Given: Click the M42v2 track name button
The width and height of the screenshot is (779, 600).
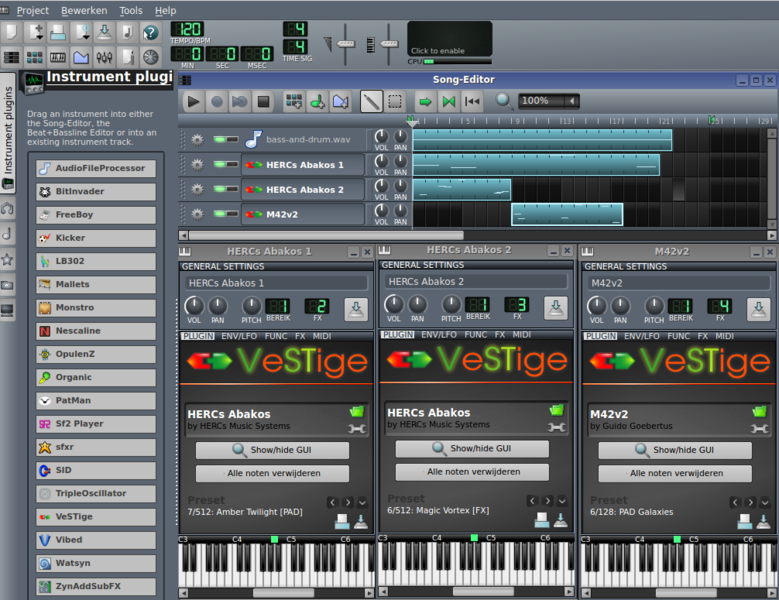Looking at the screenshot, I should click(x=303, y=215).
